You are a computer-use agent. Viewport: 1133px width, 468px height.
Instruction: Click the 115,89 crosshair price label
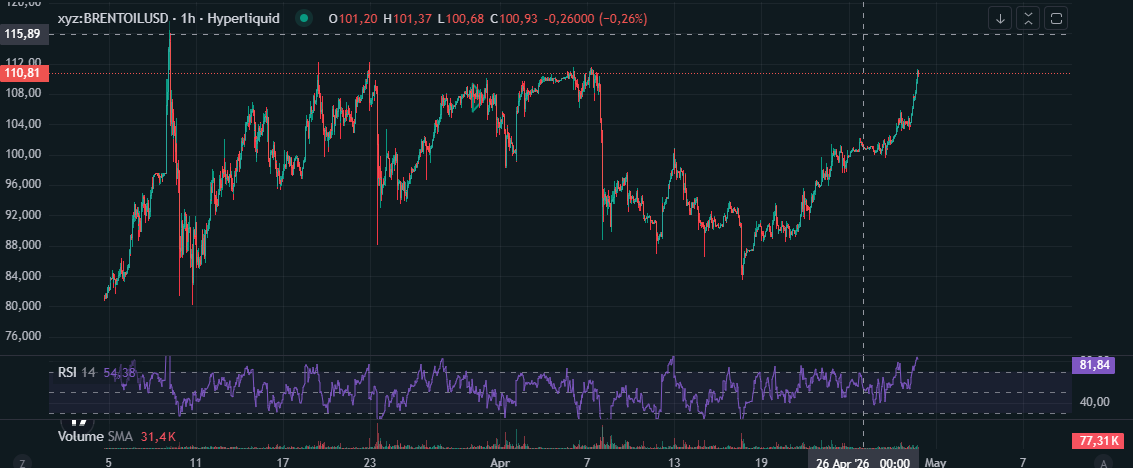point(23,34)
